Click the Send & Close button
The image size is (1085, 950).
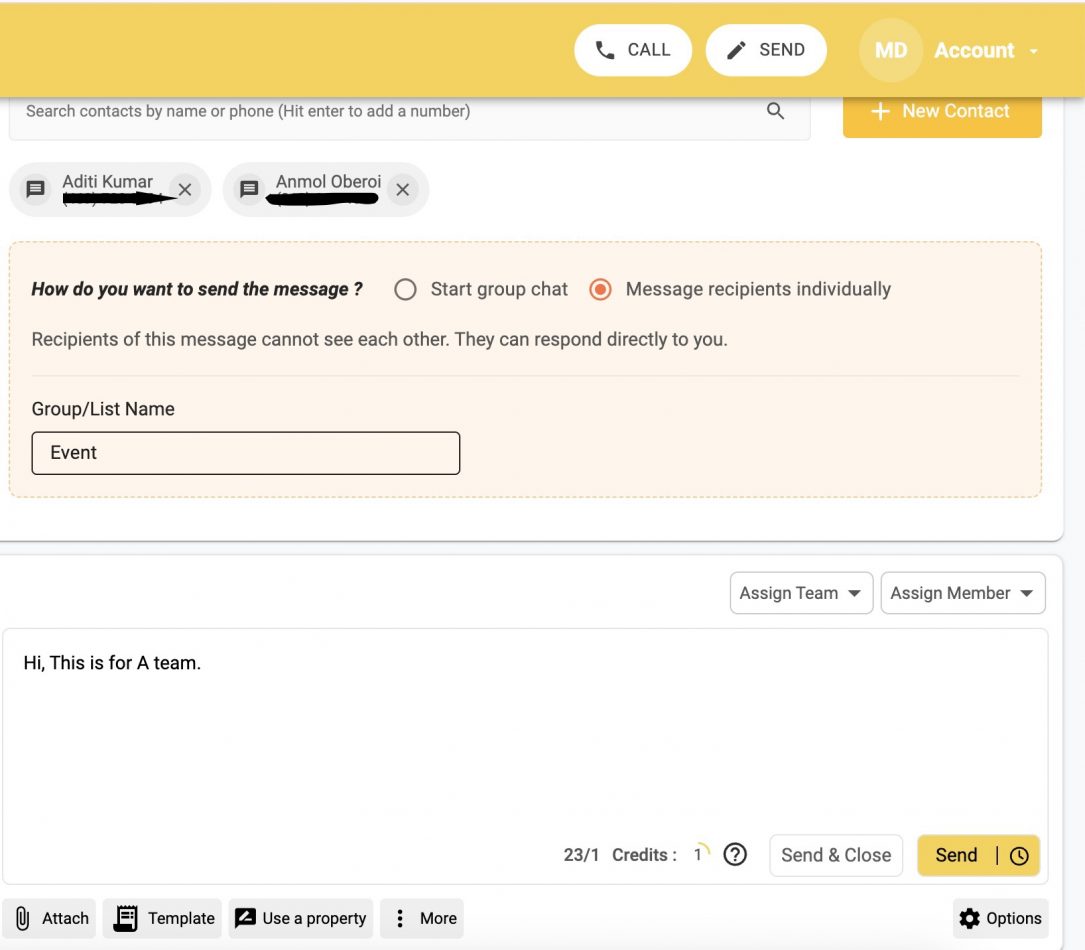[x=835, y=855]
